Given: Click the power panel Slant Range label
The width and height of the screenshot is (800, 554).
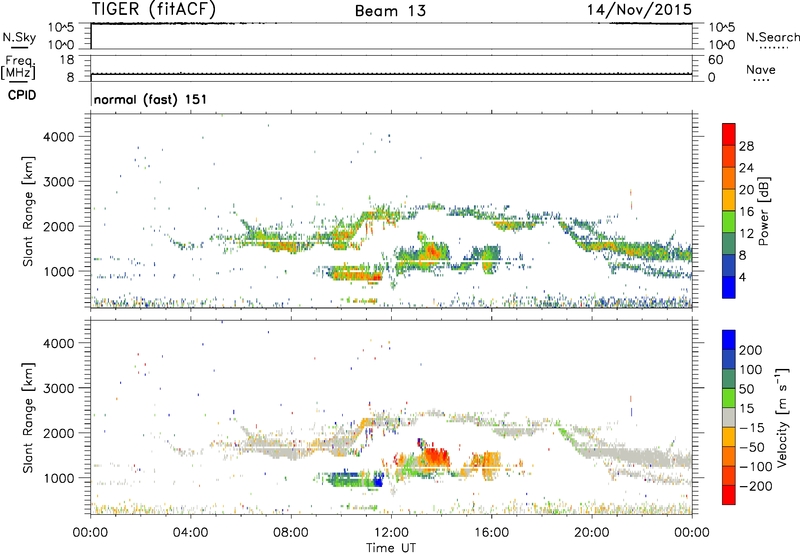Looking at the screenshot, I should [x=28, y=211].
